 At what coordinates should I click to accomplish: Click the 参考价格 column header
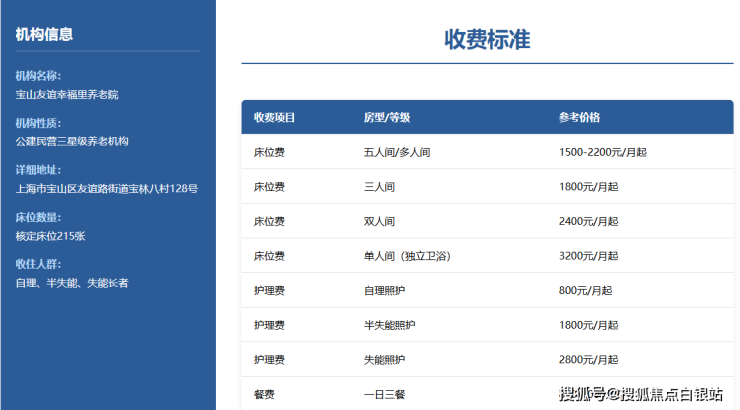579,117
